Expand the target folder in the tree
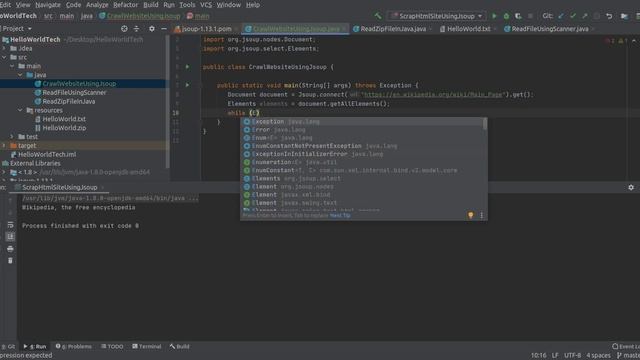 coord(4,146)
